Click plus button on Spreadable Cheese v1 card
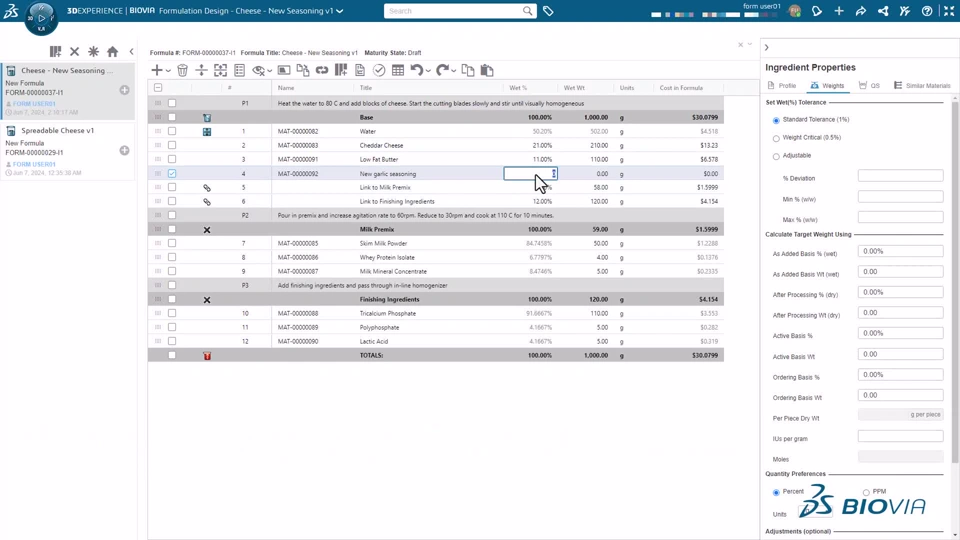 (124, 151)
